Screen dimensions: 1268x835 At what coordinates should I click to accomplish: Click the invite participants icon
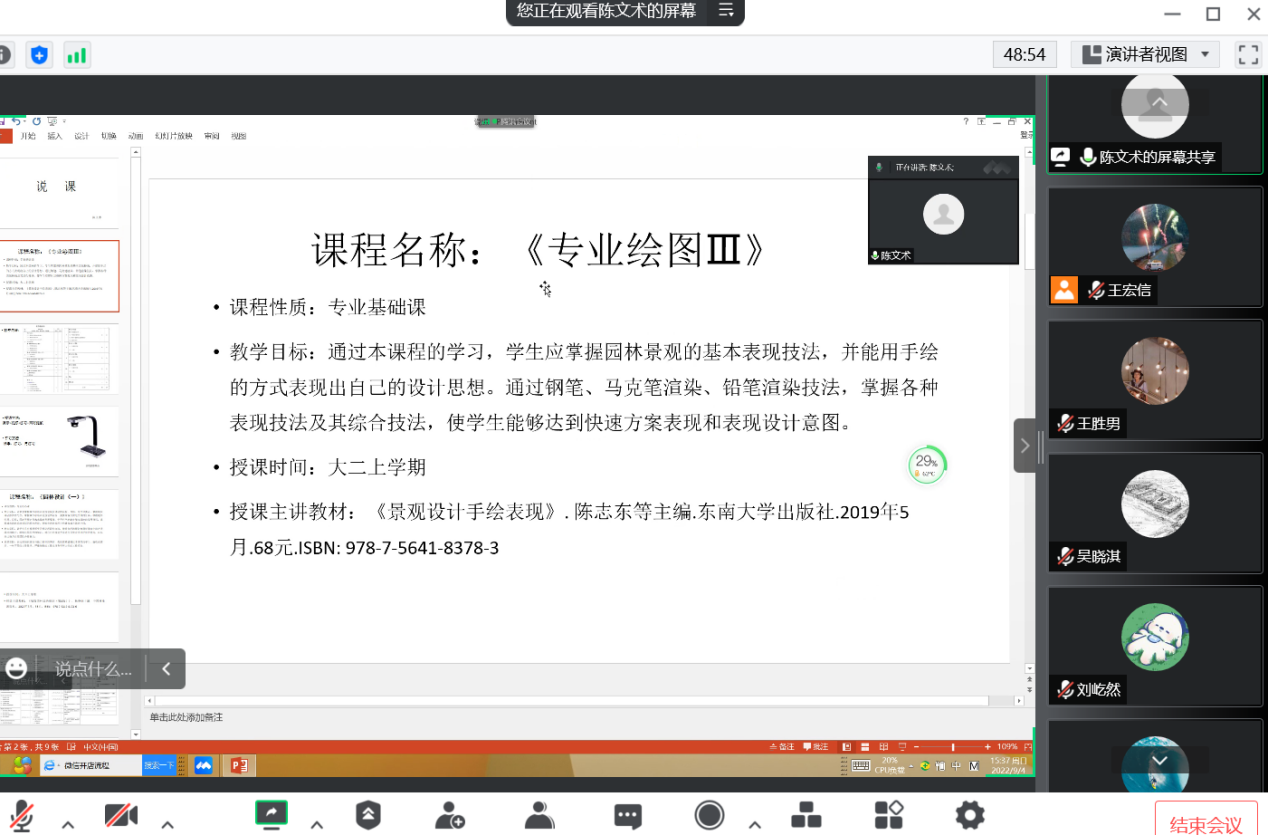pos(450,816)
